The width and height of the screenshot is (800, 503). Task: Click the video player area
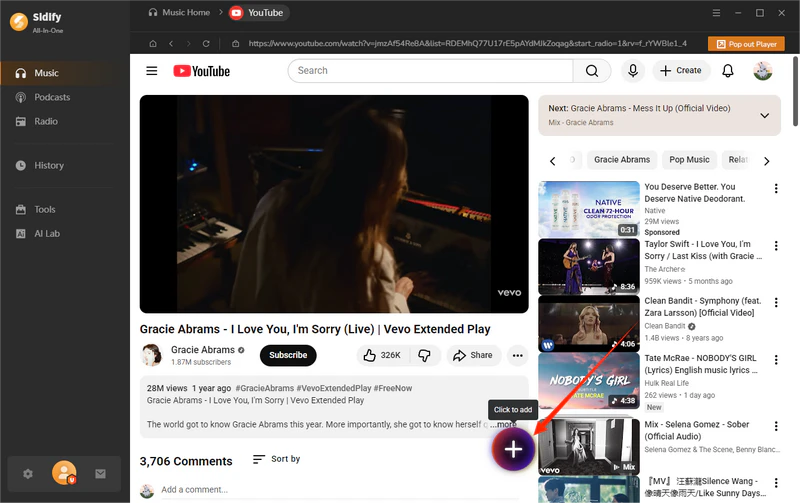tap(334, 204)
